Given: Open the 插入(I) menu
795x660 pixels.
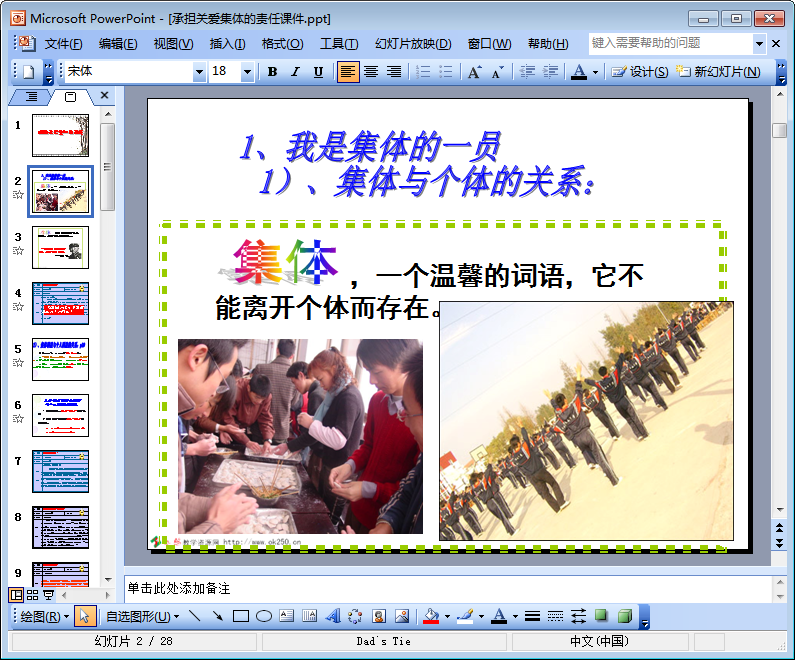Looking at the screenshot, I should coord(227,44).
